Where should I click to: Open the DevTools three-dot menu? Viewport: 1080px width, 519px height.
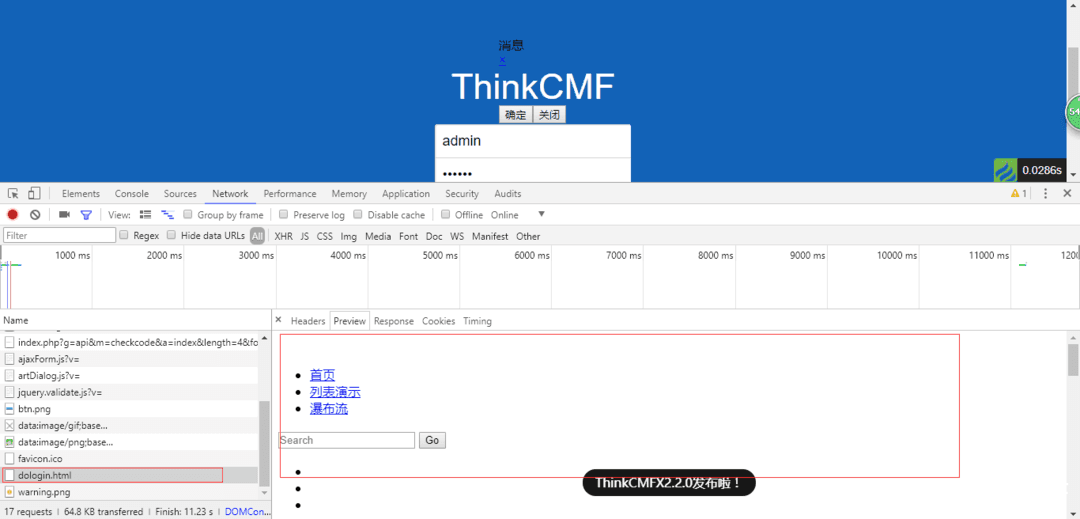coord(1046,193)
